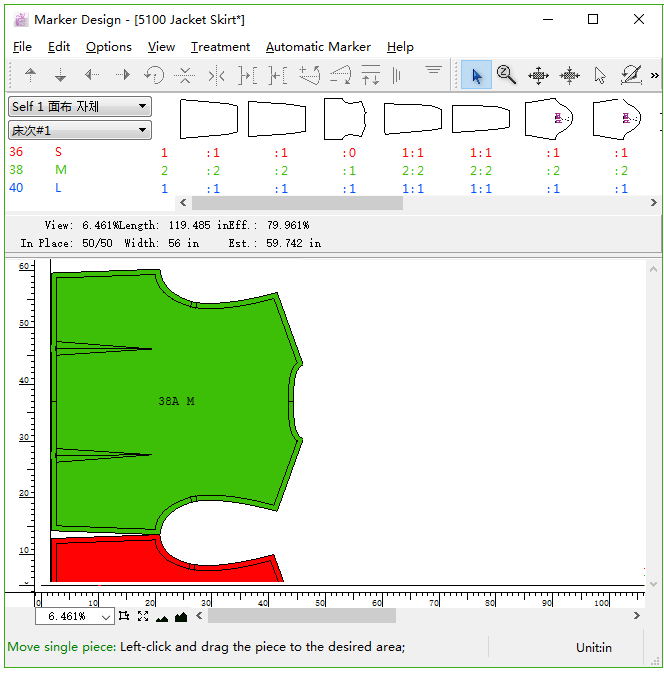664x677 pixels.
Task: Click the small mountain zoom-out icon
Action: (x=162, y=618)
